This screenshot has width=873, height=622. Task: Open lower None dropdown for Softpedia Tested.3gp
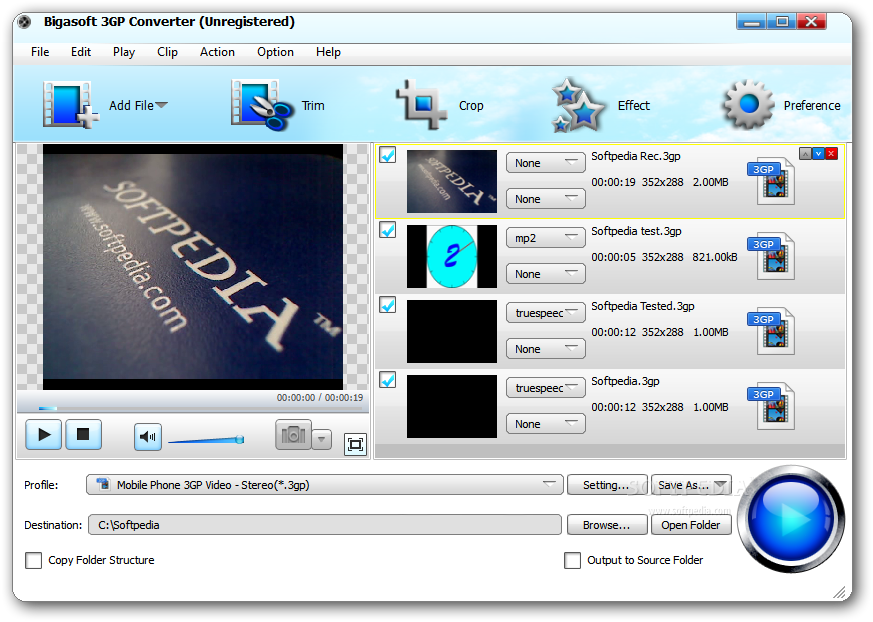coord(546,349)
